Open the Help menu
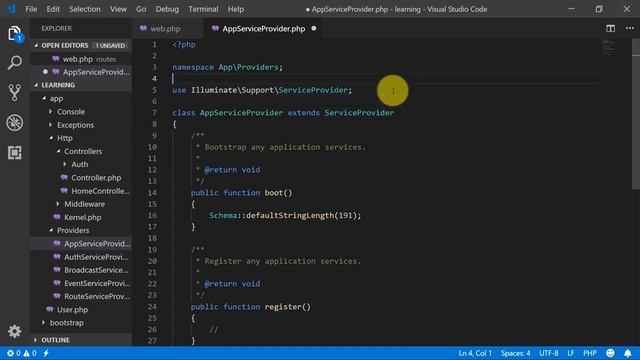 pos(236,9)
